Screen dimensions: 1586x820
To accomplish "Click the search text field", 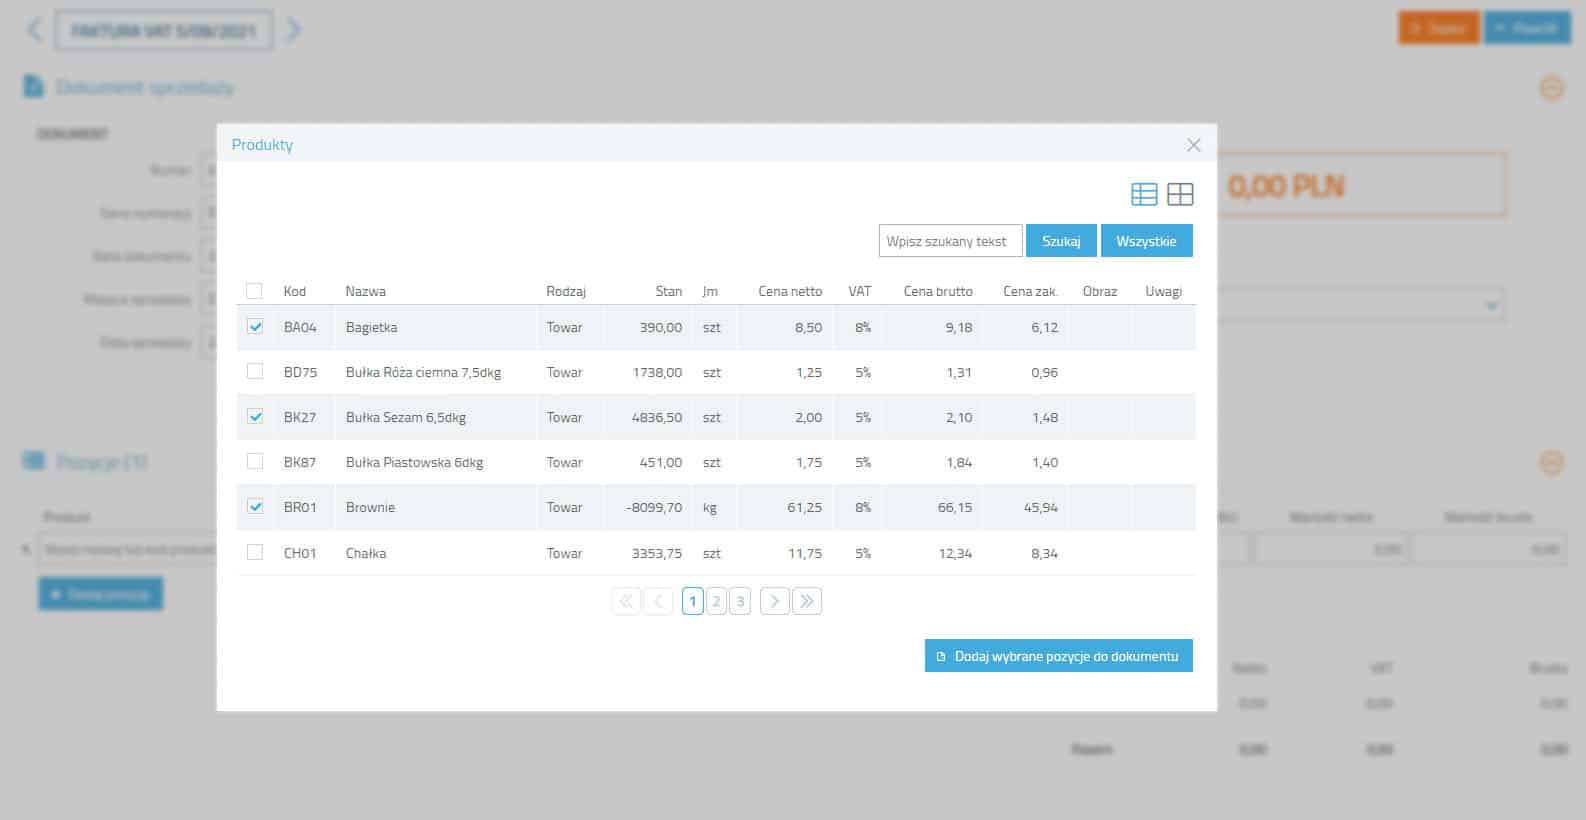I will (950, 241).
